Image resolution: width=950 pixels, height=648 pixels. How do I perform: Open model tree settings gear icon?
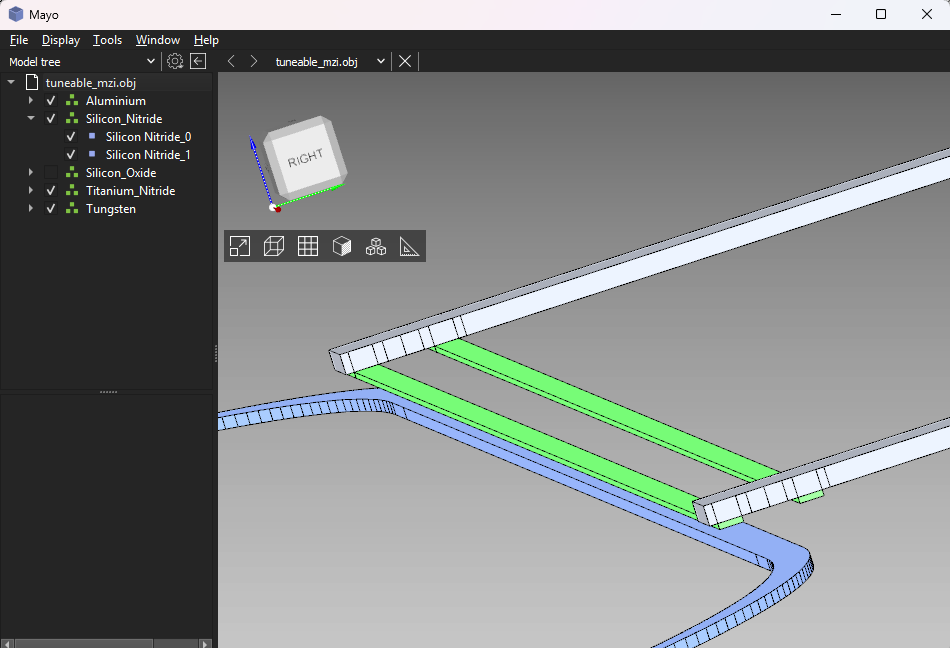click(175, 61)
